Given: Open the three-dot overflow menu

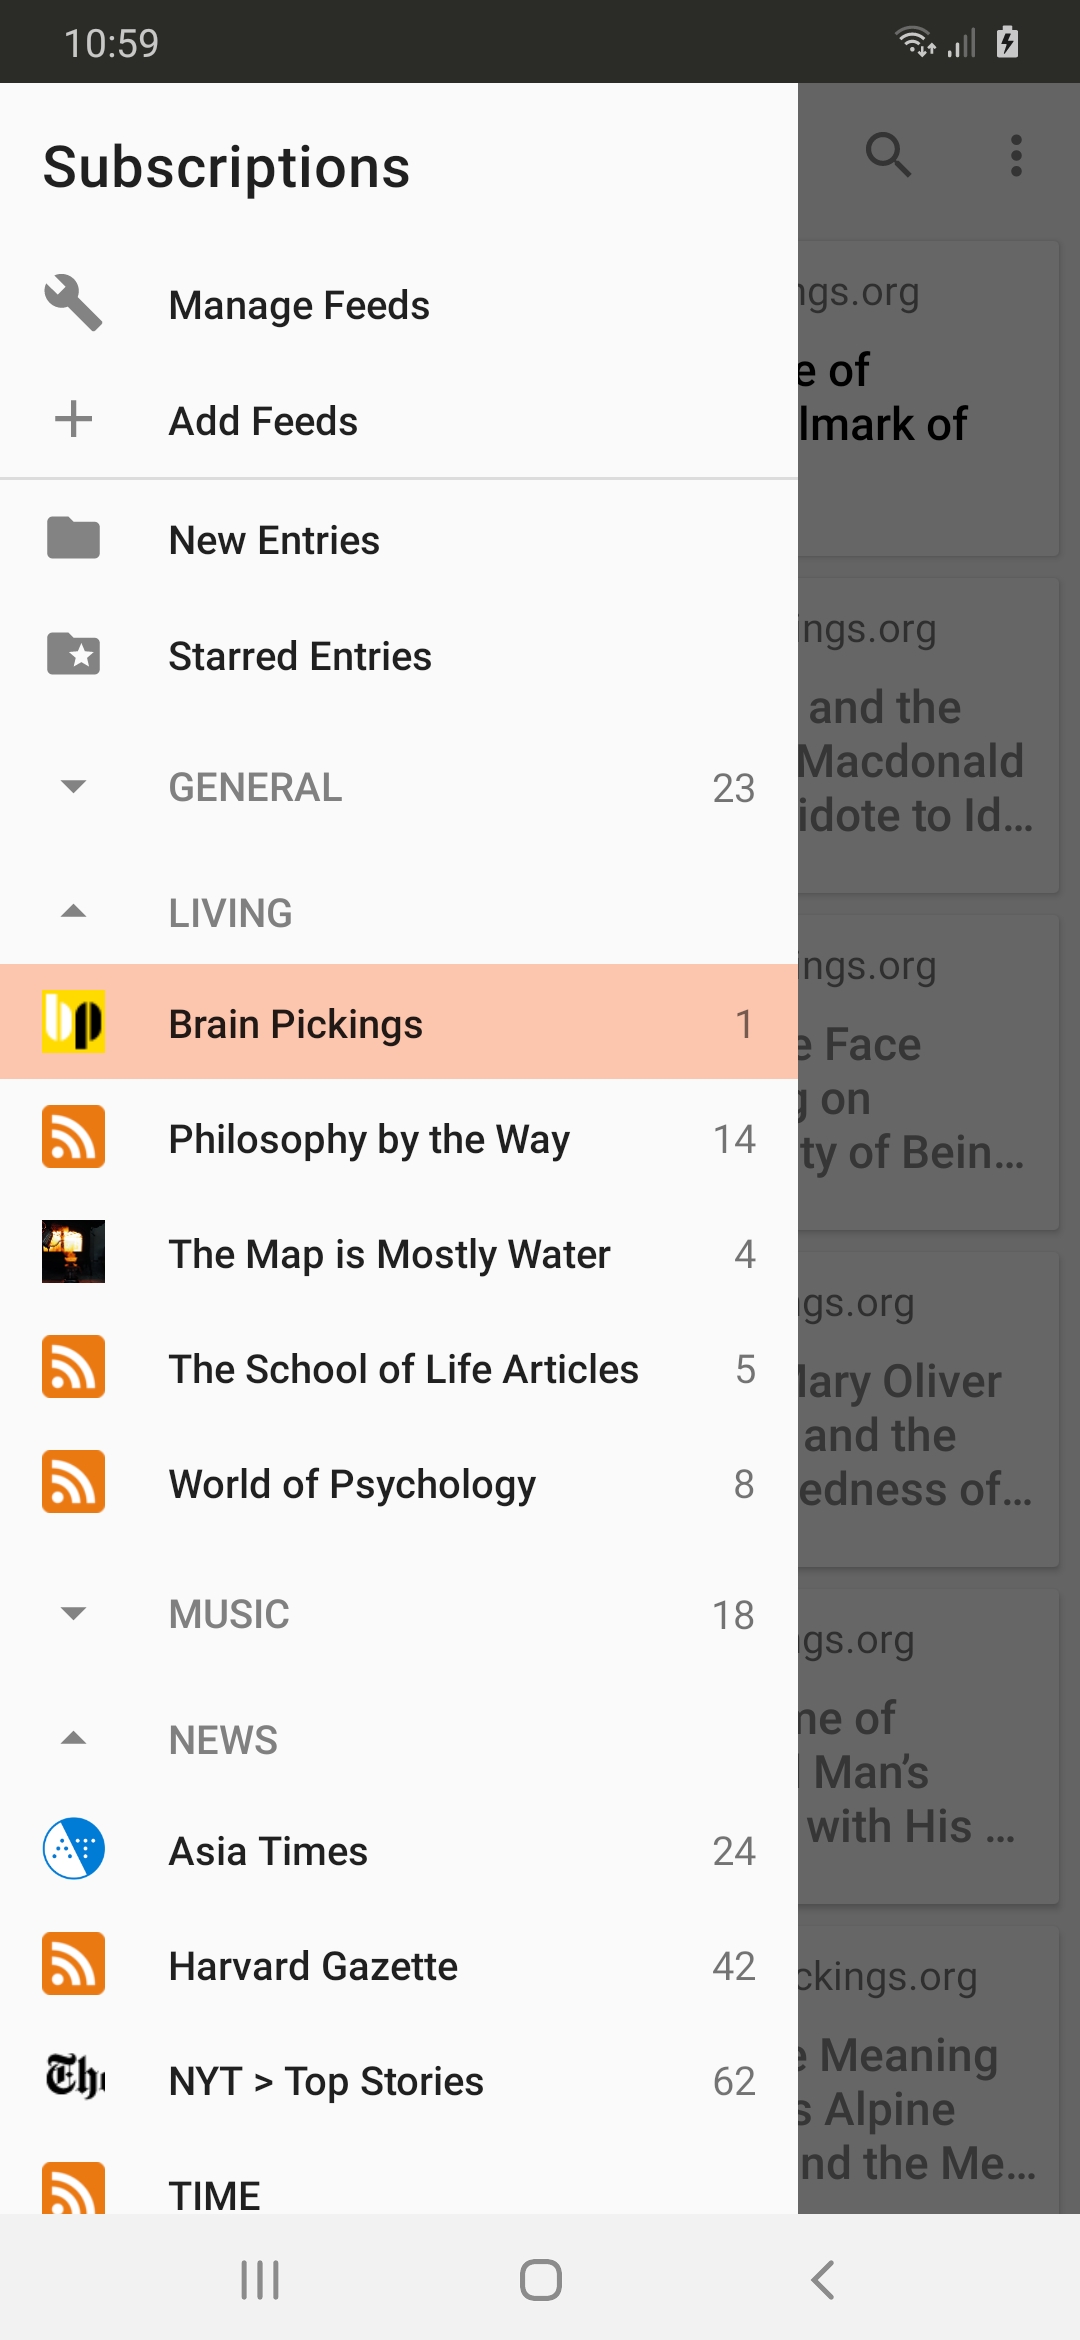Looking at the screenshot, I should pos(1016,155).
